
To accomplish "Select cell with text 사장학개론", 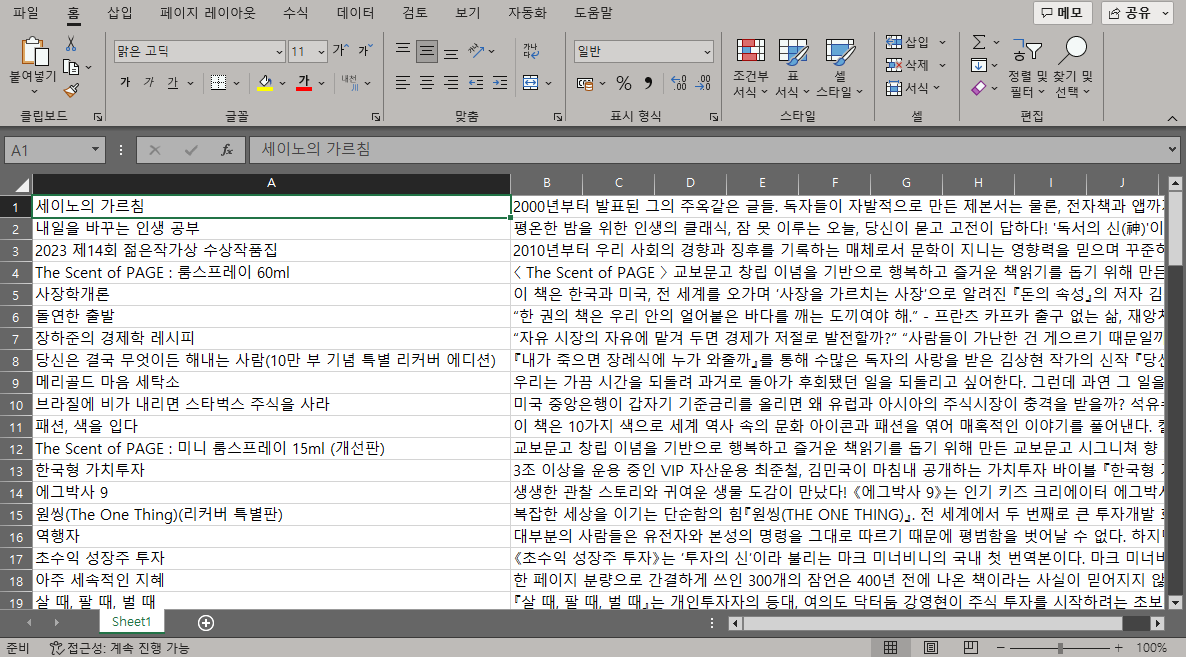I will [x=271, y=293].
